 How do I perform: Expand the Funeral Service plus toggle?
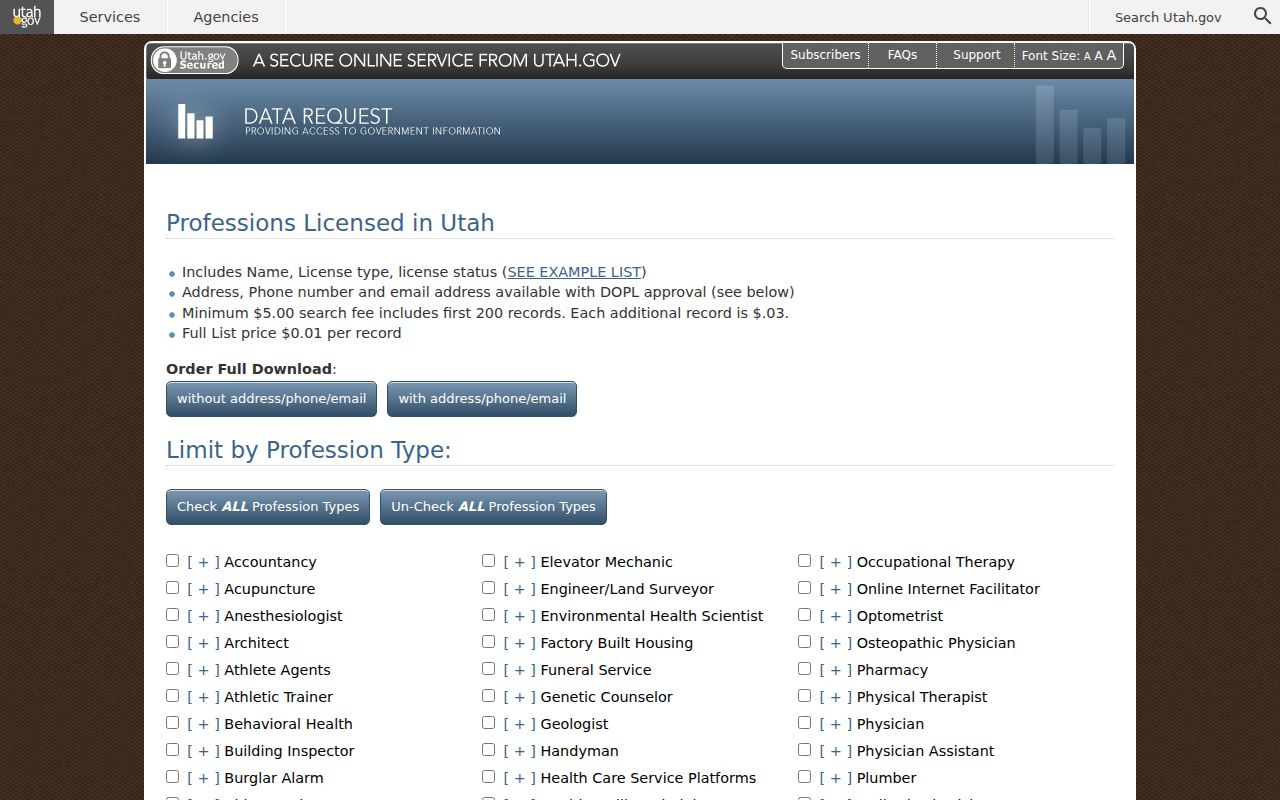point(519,670)
